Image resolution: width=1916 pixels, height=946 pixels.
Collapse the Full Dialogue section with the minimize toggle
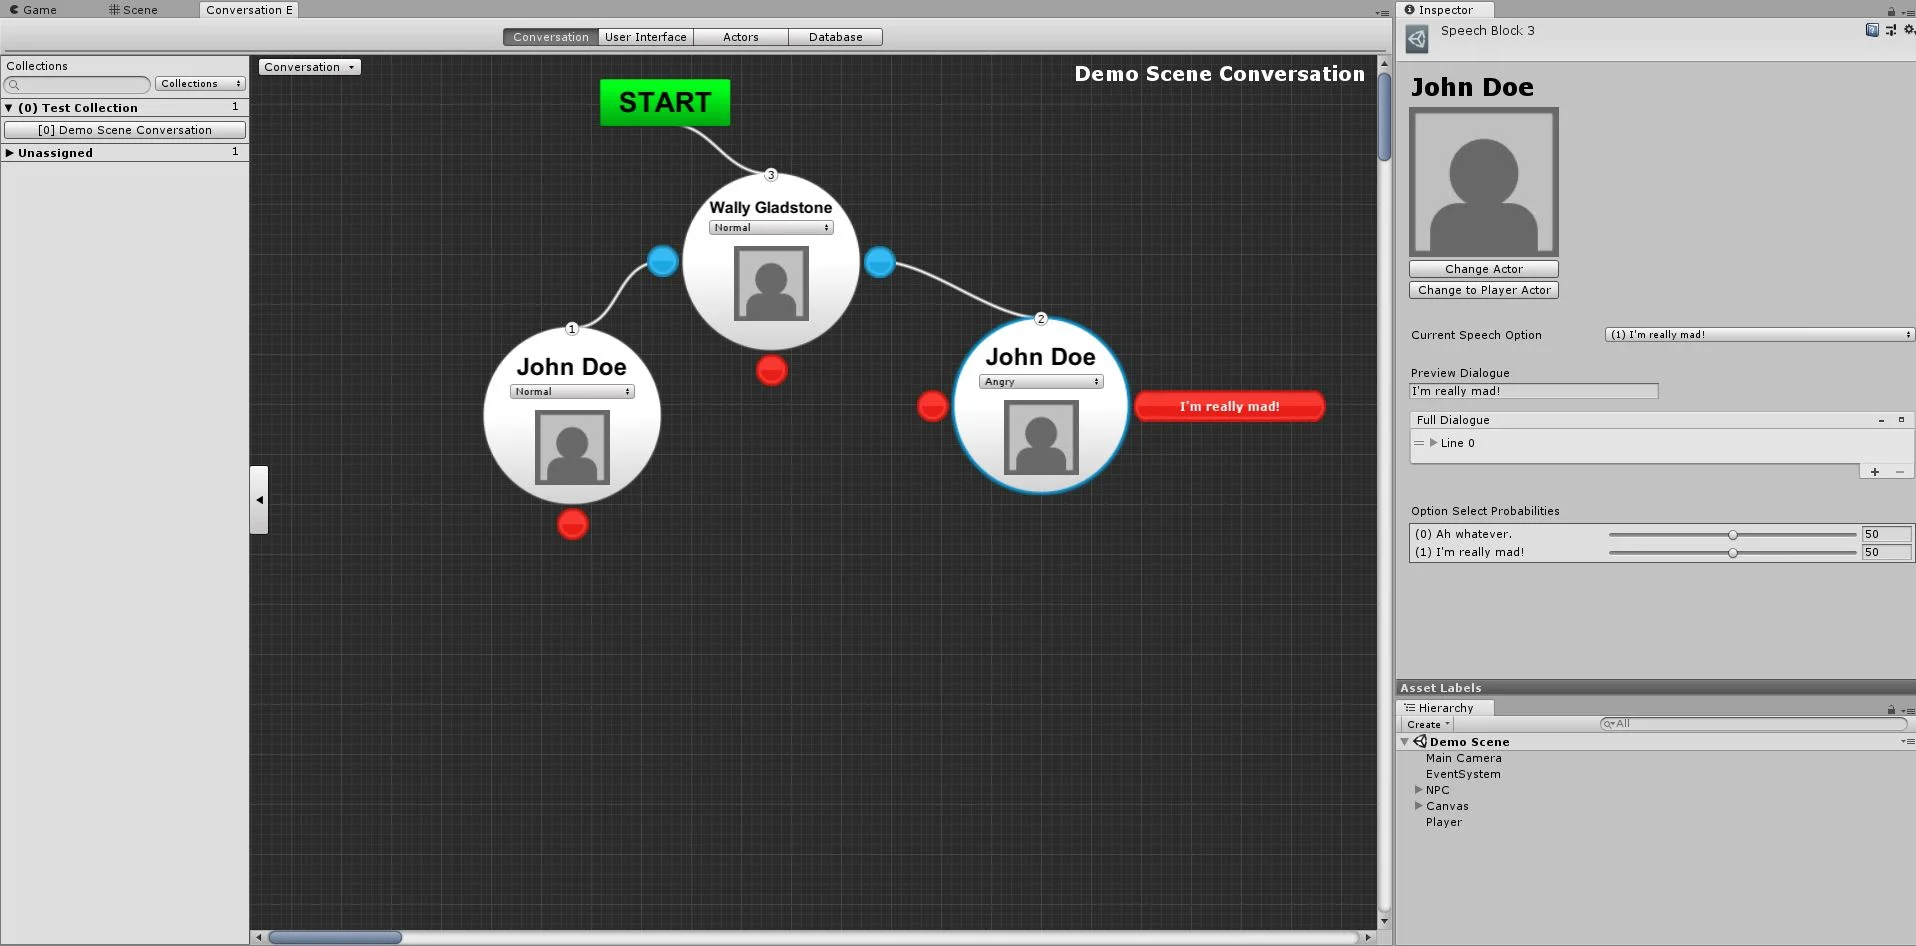click(1881, 420)
